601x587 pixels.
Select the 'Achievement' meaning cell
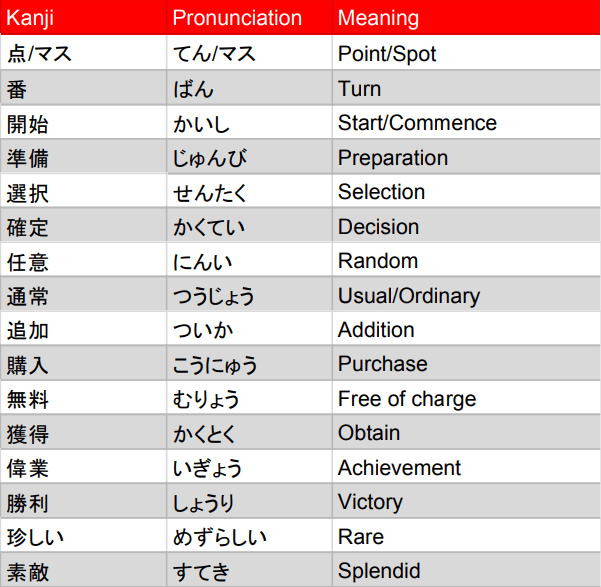[399, 468]
